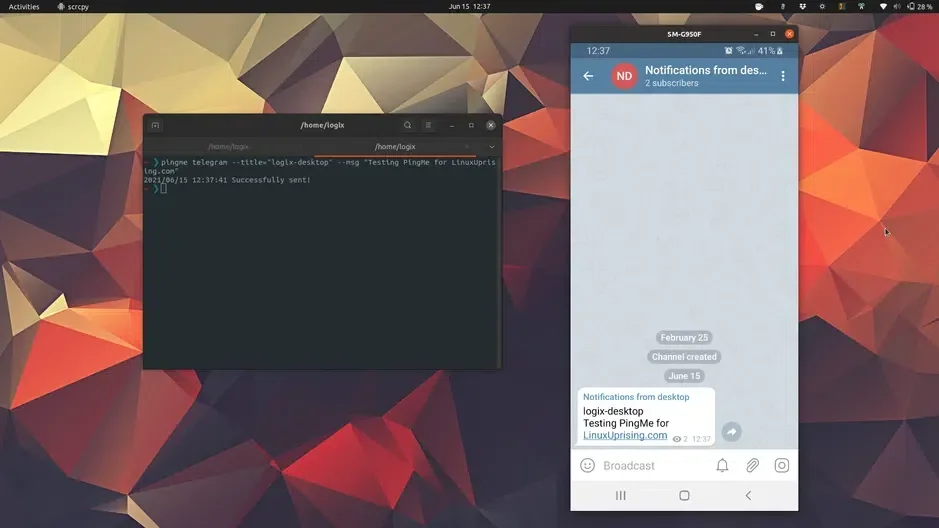The width and height of the screenshot is (939, 528).
Task: Open the Activities overview
Action: [x=24, y=7]
